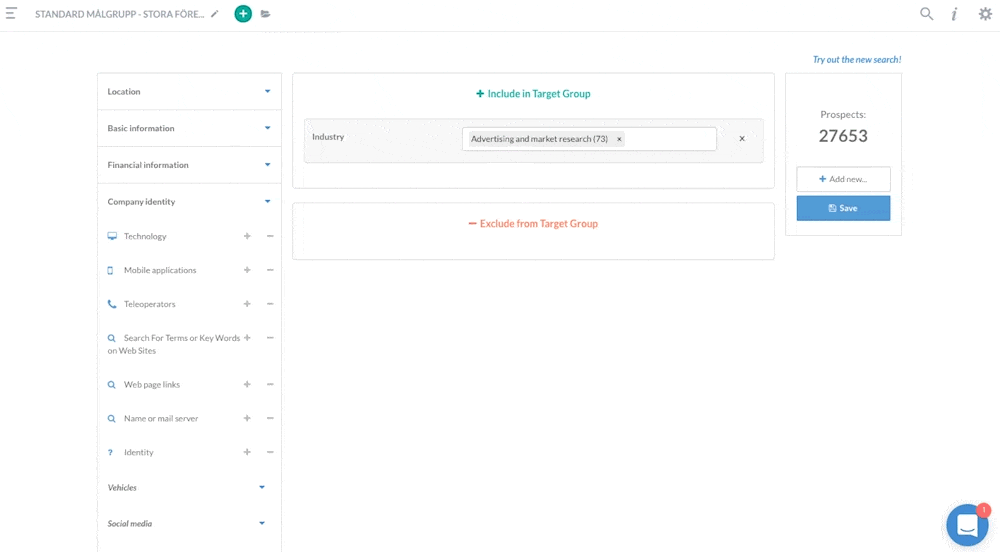Open the folder icon in top bar
Screen dimensions: 1000x552
(x=266, y=14)
